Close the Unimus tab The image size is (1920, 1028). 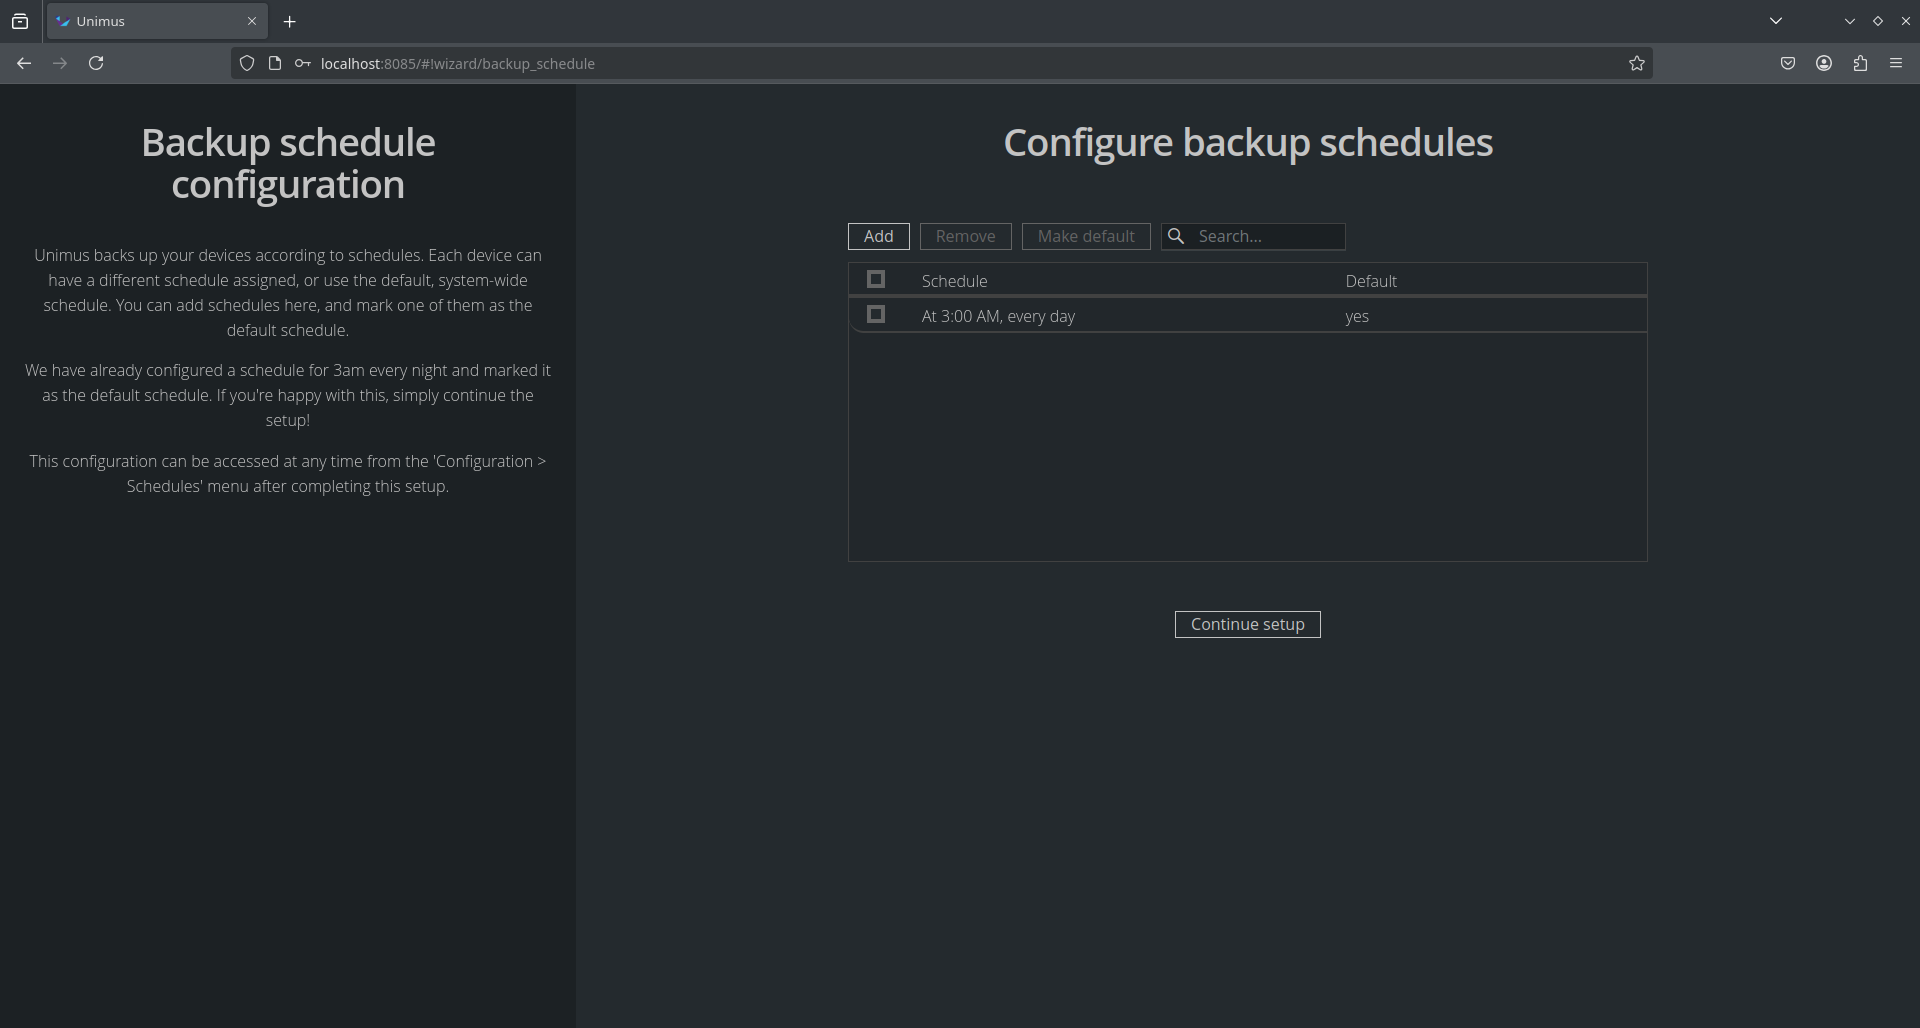[x=252, y=21]
